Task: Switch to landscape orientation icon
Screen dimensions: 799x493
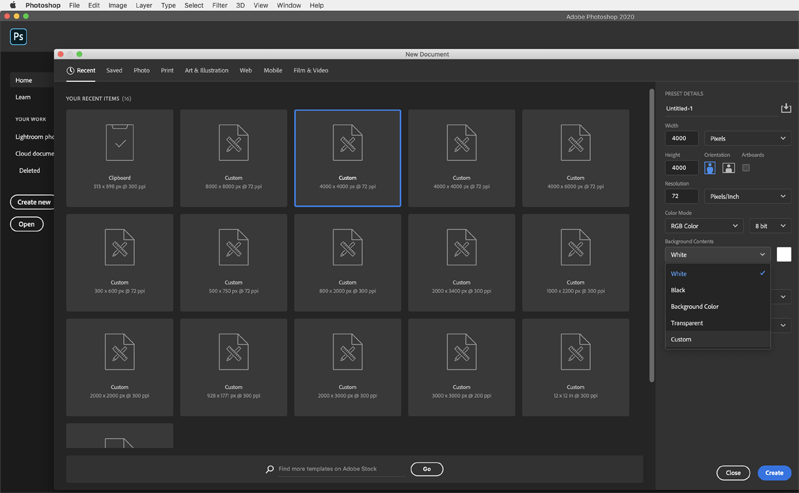Action: pos(728,168)
